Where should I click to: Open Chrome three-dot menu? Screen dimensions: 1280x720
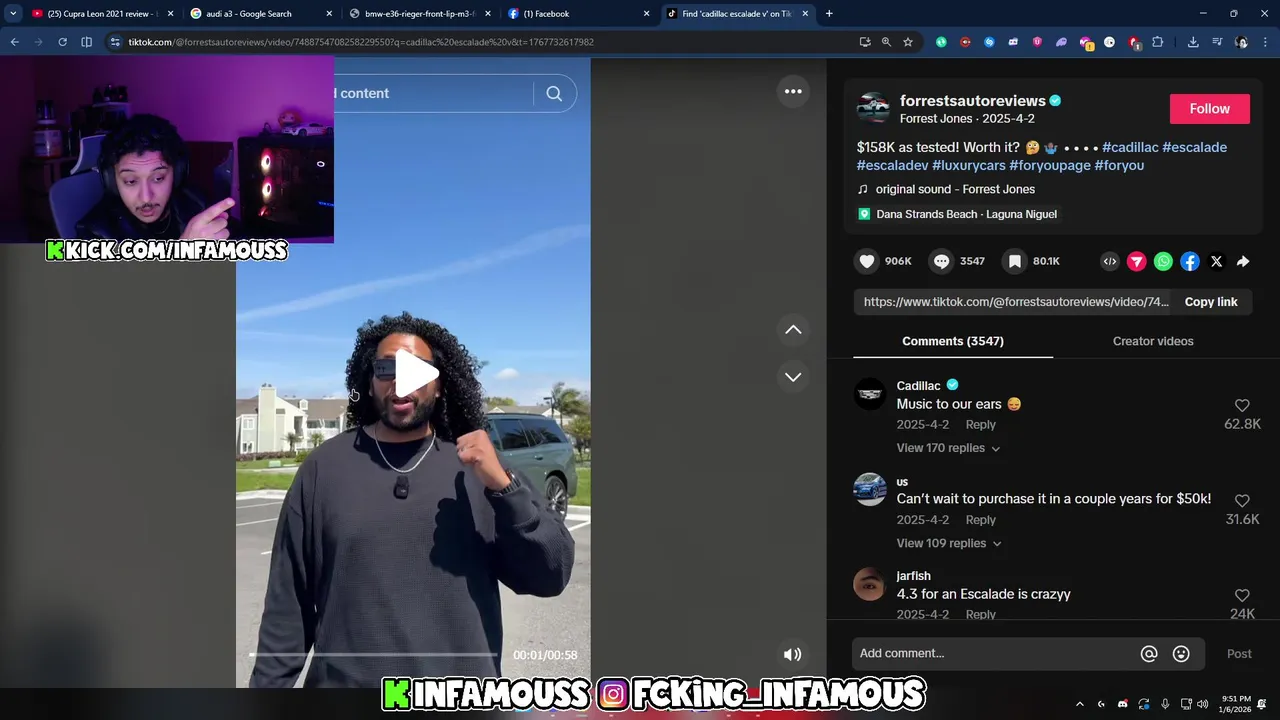coord(1266,42)
